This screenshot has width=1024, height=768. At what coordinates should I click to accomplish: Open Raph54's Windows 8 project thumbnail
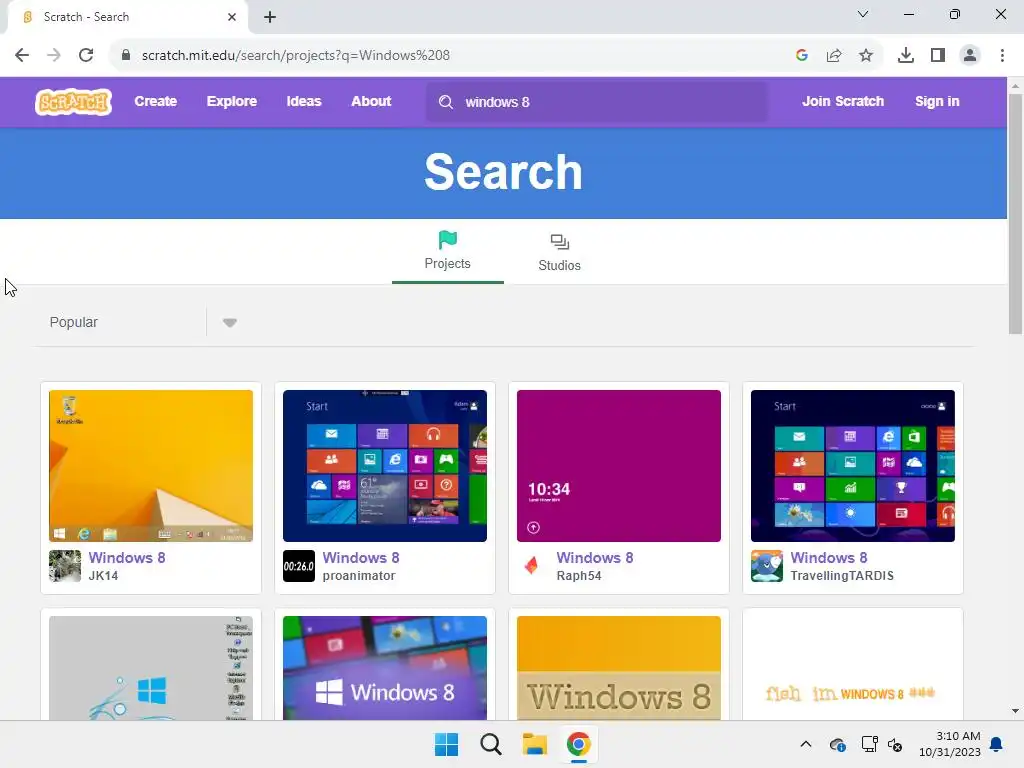point(618,466)
